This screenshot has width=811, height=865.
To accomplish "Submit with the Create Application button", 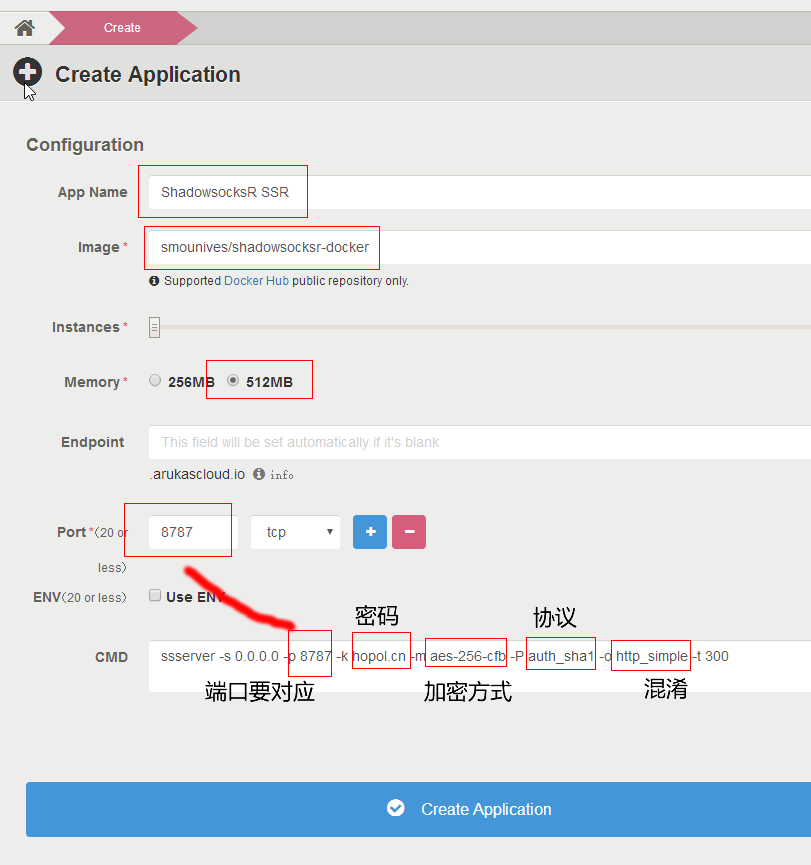I will [x=418, y=809].
